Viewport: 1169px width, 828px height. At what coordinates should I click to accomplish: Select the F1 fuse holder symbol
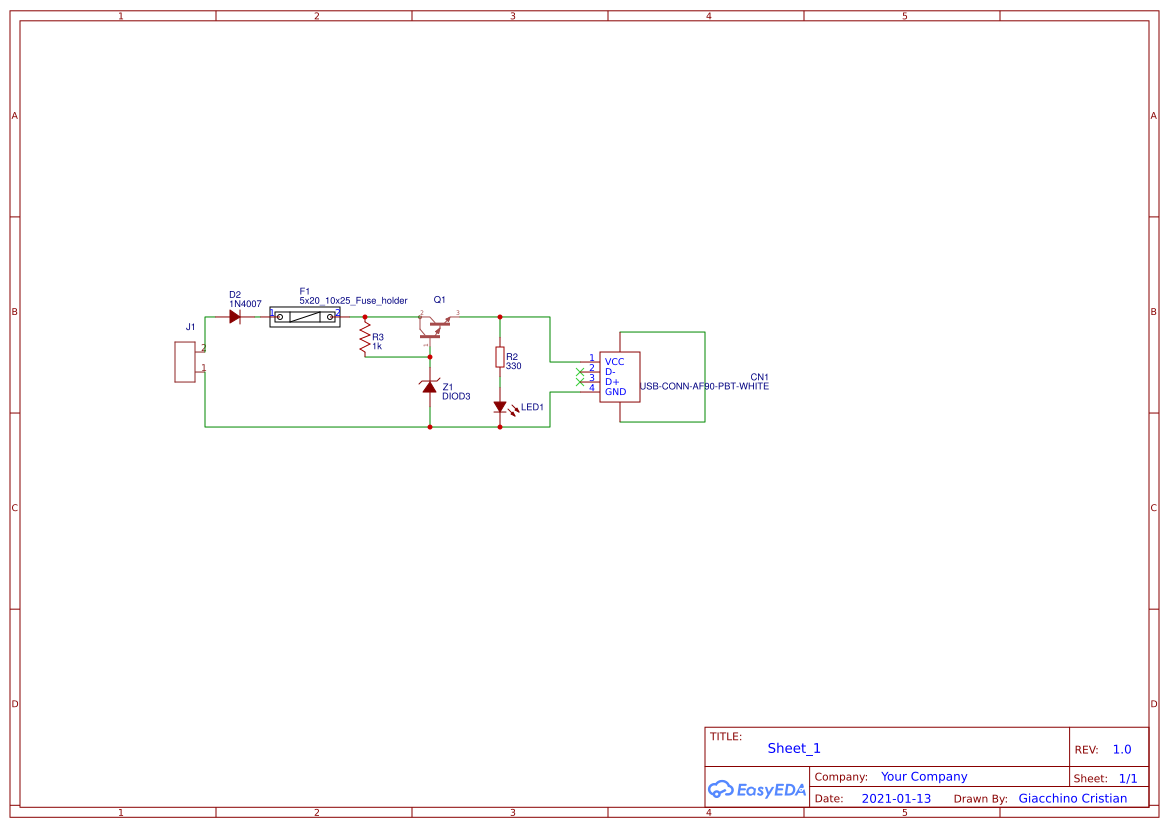tap(305, 316)
